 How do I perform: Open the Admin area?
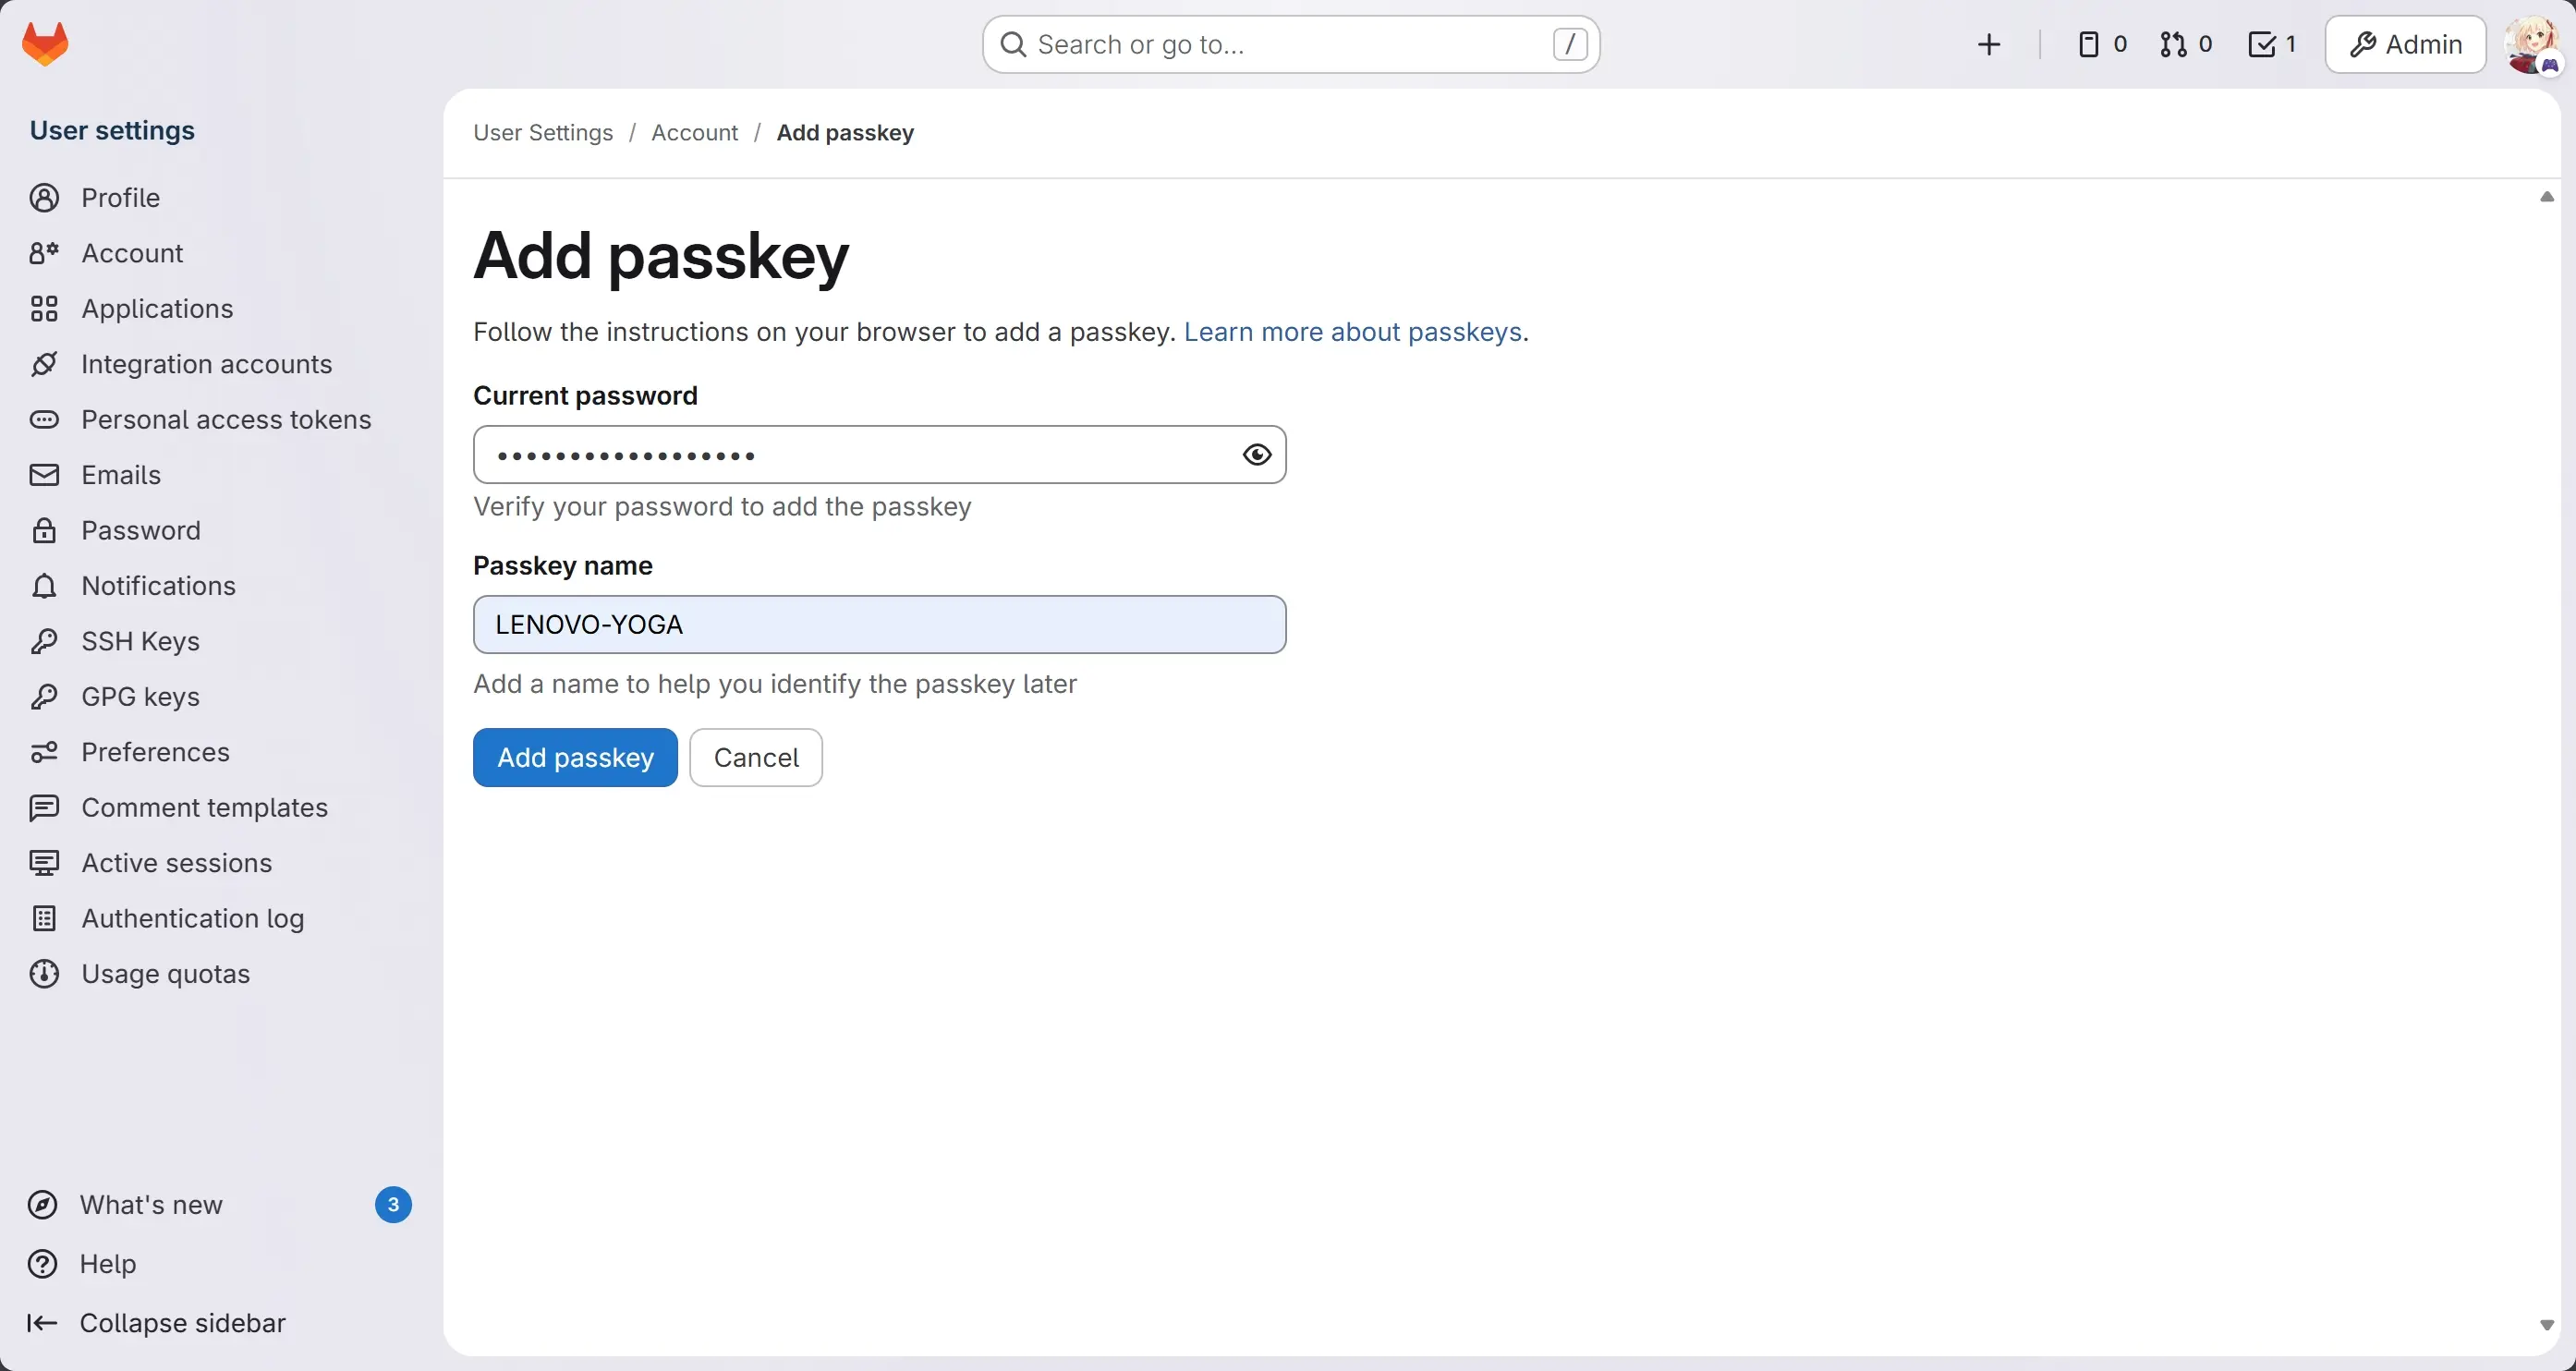[x=2404, y=44]
